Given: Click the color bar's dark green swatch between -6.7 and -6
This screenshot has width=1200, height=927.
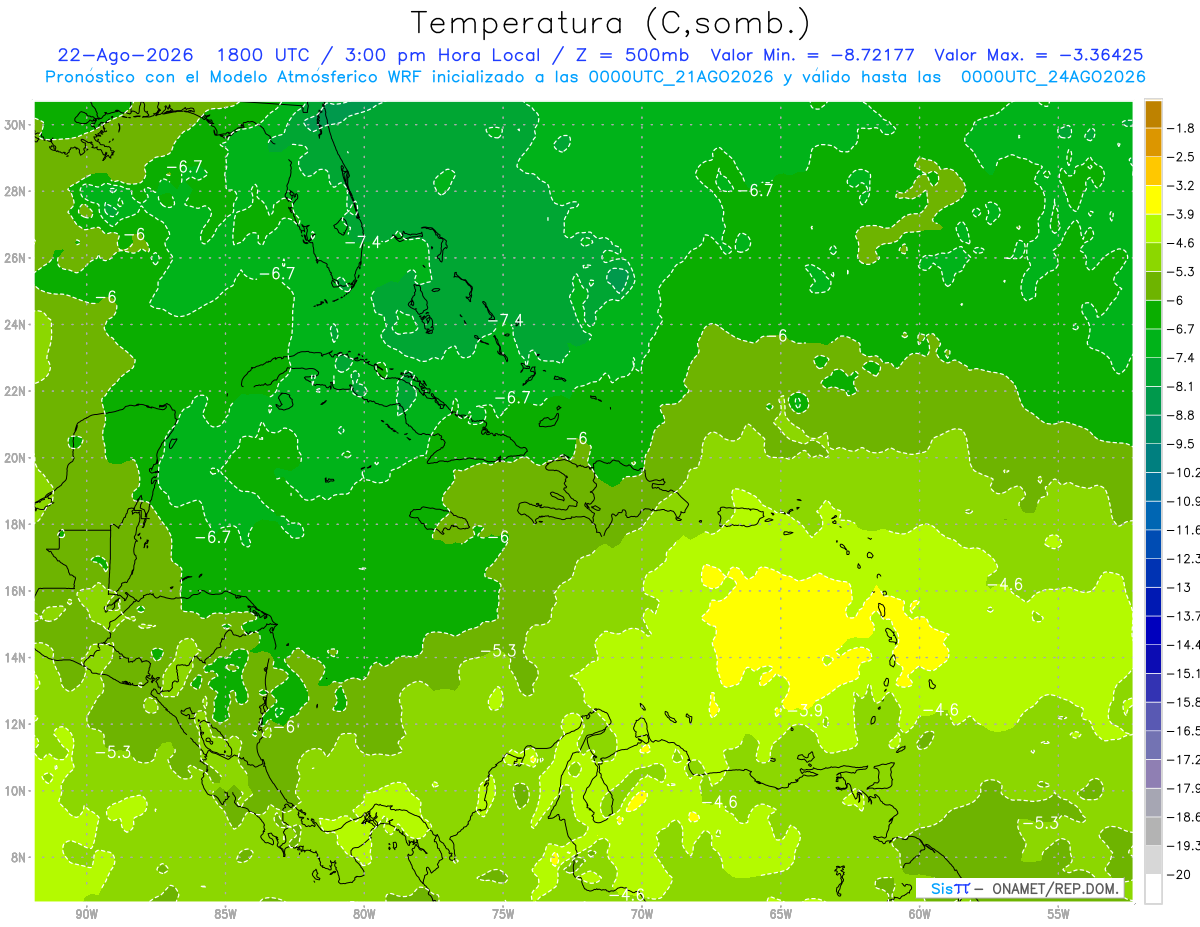Looking at the screenshot, I should (1153, 315).
